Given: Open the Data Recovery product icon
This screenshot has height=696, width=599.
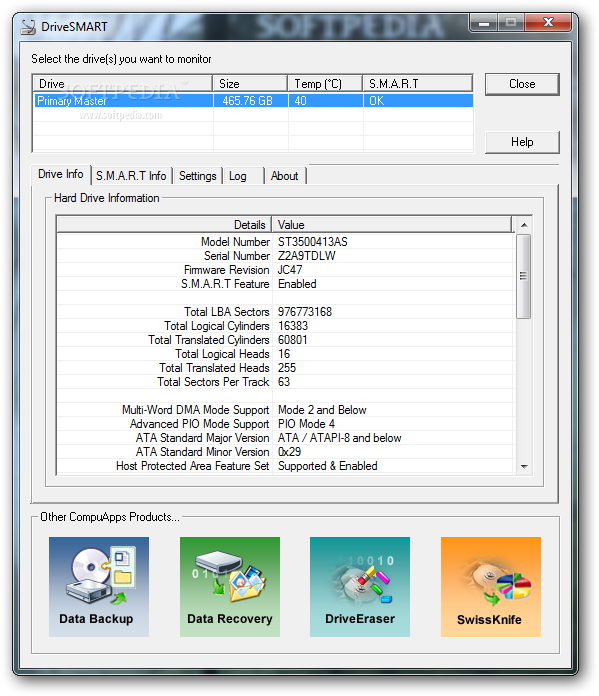Looking at the screenshot, I should click(230, 587).
